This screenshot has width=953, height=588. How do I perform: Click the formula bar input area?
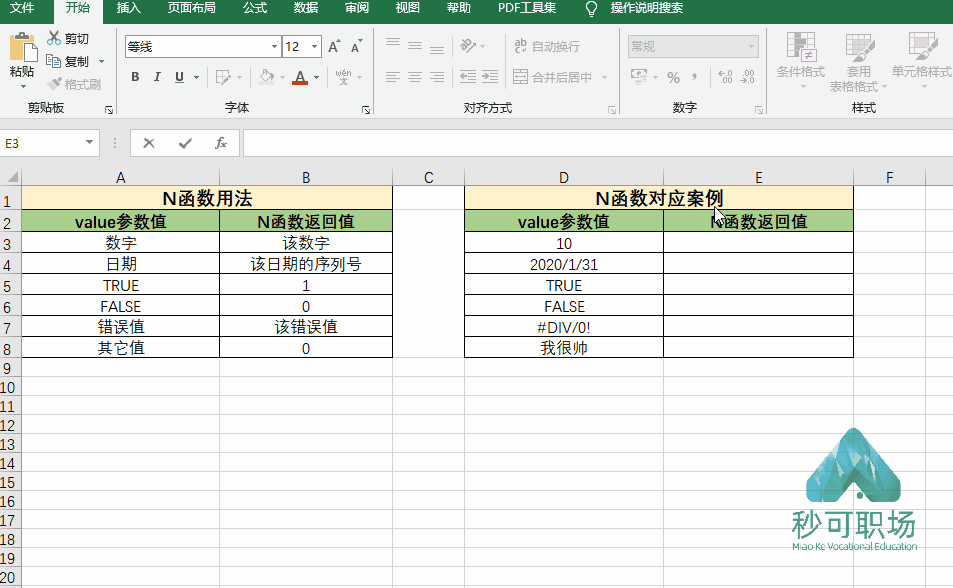tap(598, 143)
